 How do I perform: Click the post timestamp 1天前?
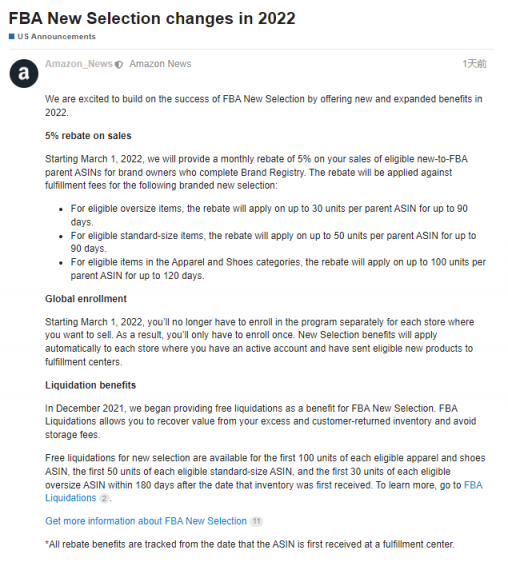pyautogui.click(x=474, y=64)
